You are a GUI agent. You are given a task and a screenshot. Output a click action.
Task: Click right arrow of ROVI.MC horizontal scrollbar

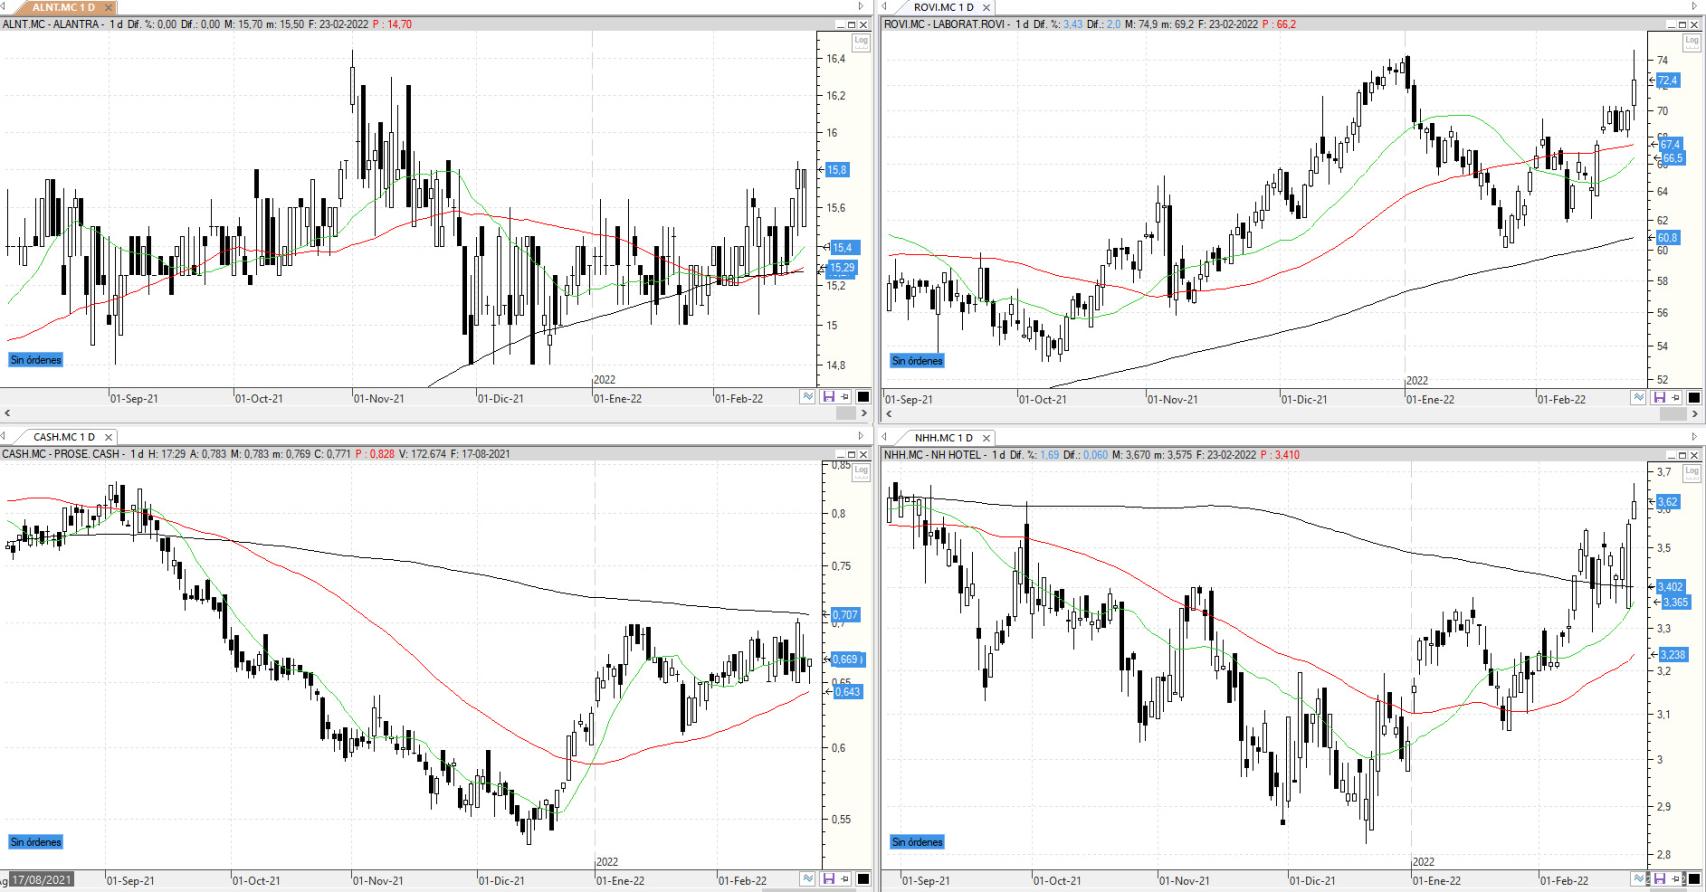1697,412
